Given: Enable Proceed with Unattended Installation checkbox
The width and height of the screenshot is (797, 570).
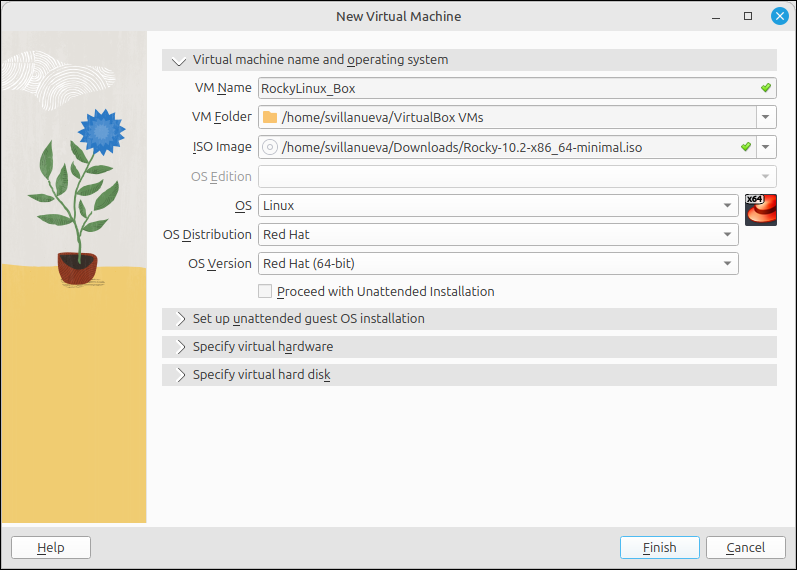Looking at the screenshot, I should coord(265,291).
